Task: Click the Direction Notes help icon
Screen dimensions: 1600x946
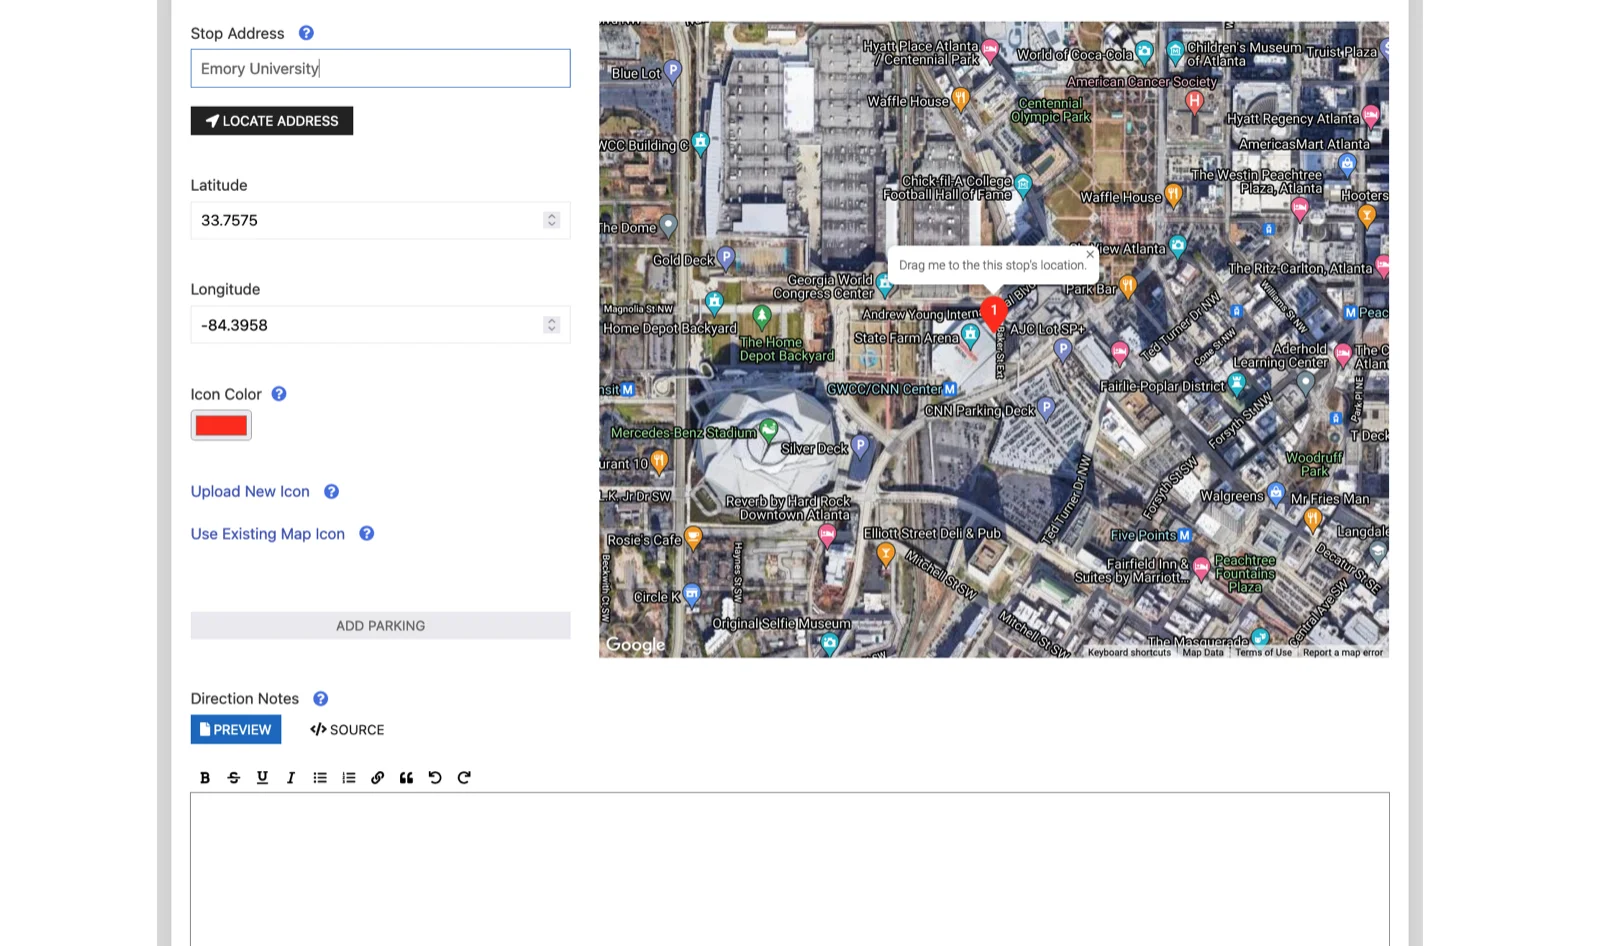Action: tap(321, 699)
